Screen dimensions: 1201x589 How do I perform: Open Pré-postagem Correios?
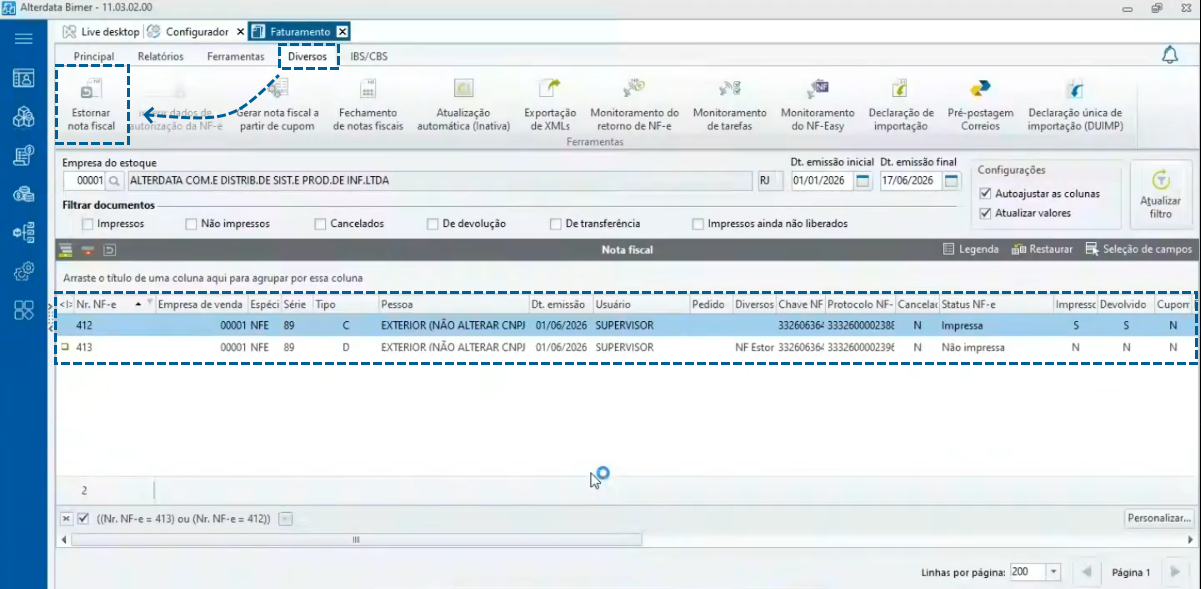tap(980, 105)
